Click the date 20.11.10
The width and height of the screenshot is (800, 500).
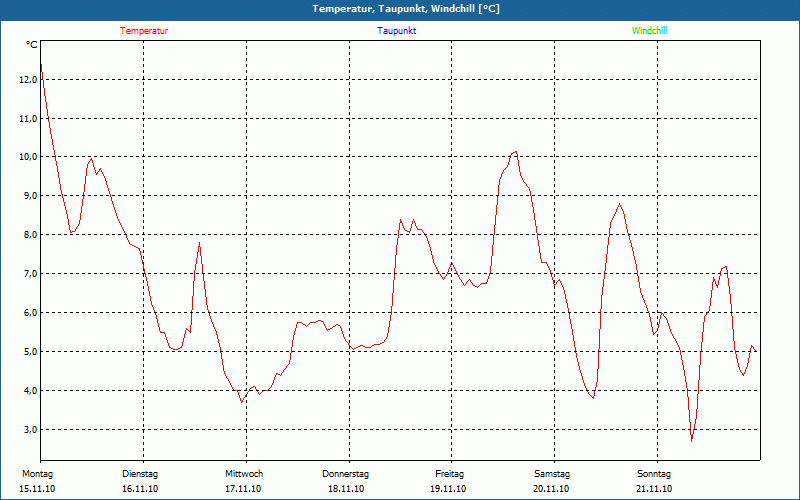click(x=551, y=489)
